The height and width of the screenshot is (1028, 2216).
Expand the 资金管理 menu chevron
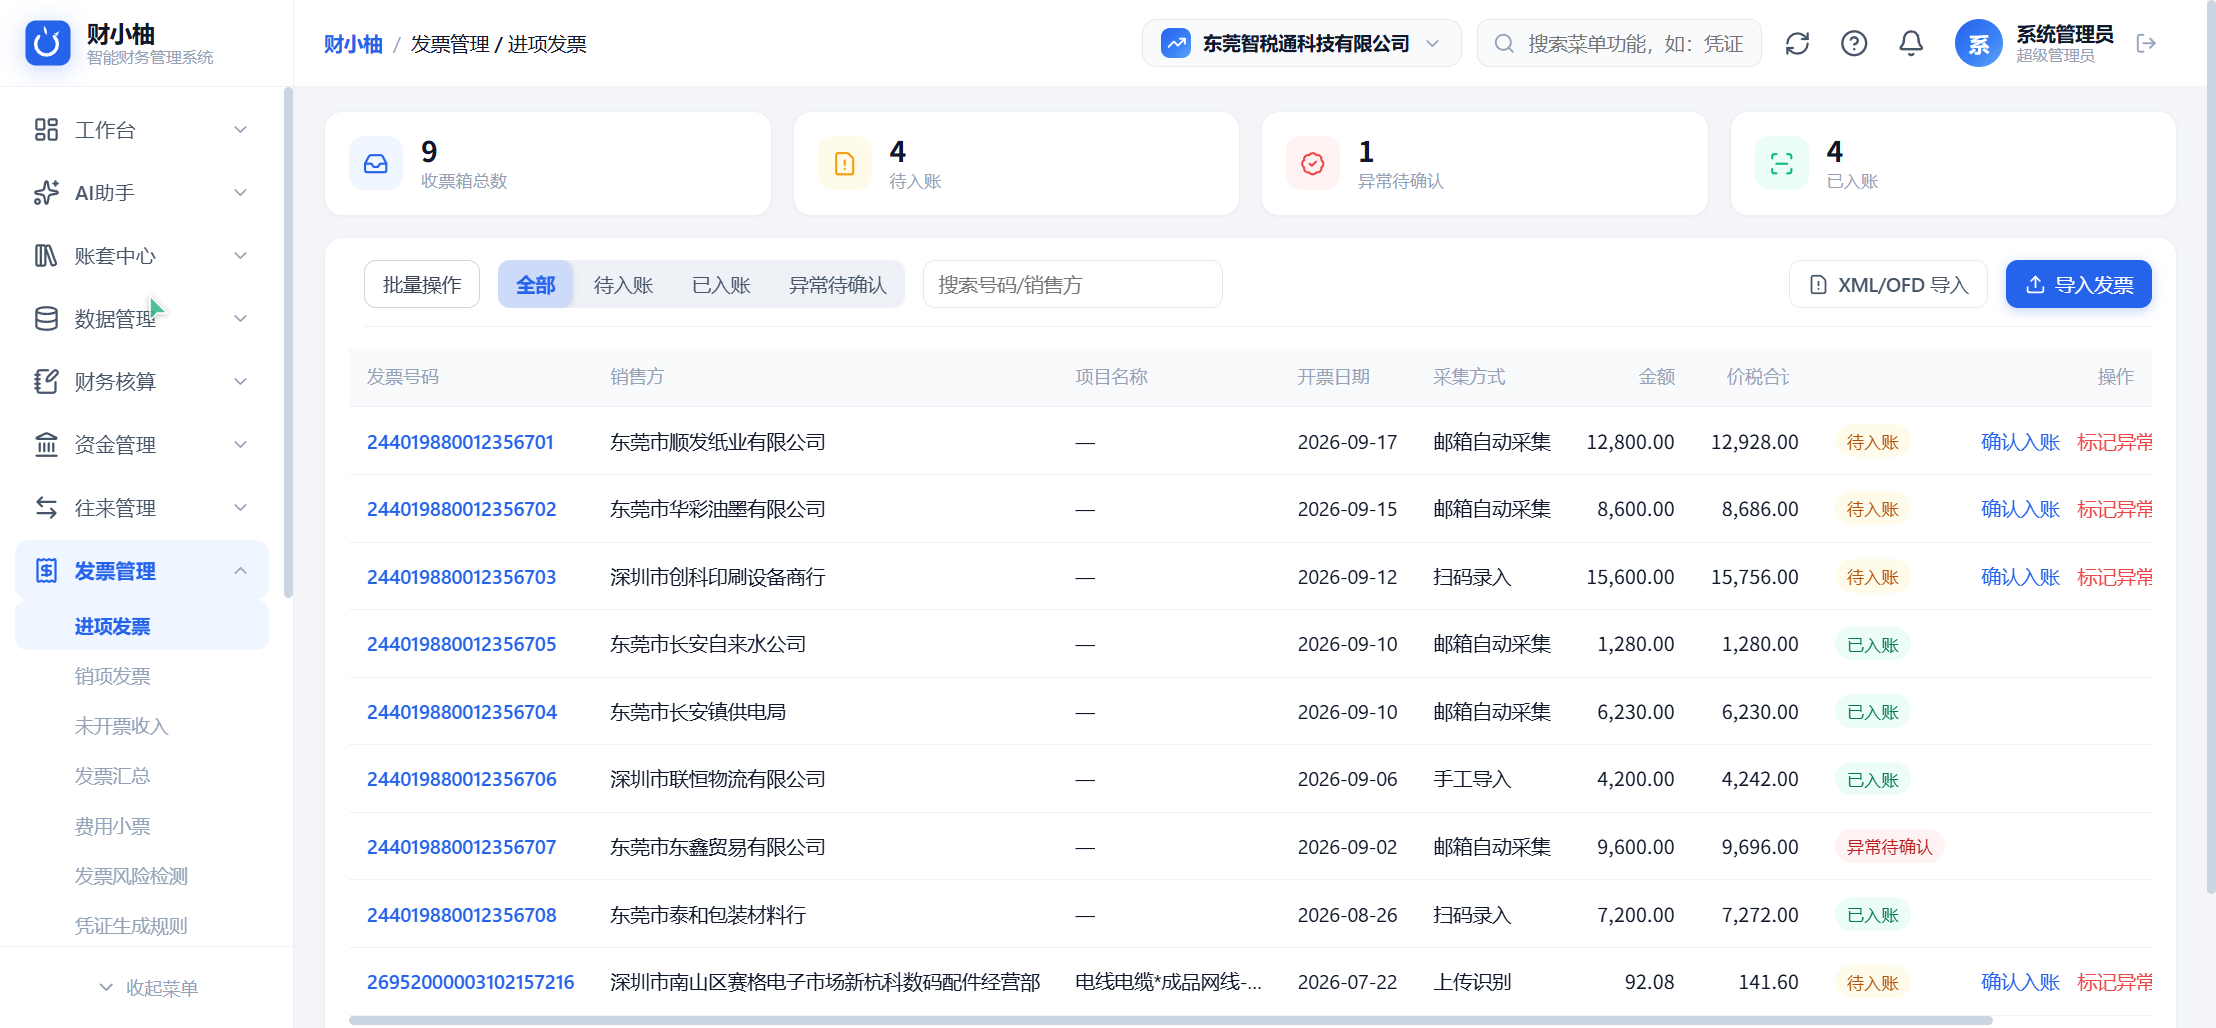coord(240,445)
